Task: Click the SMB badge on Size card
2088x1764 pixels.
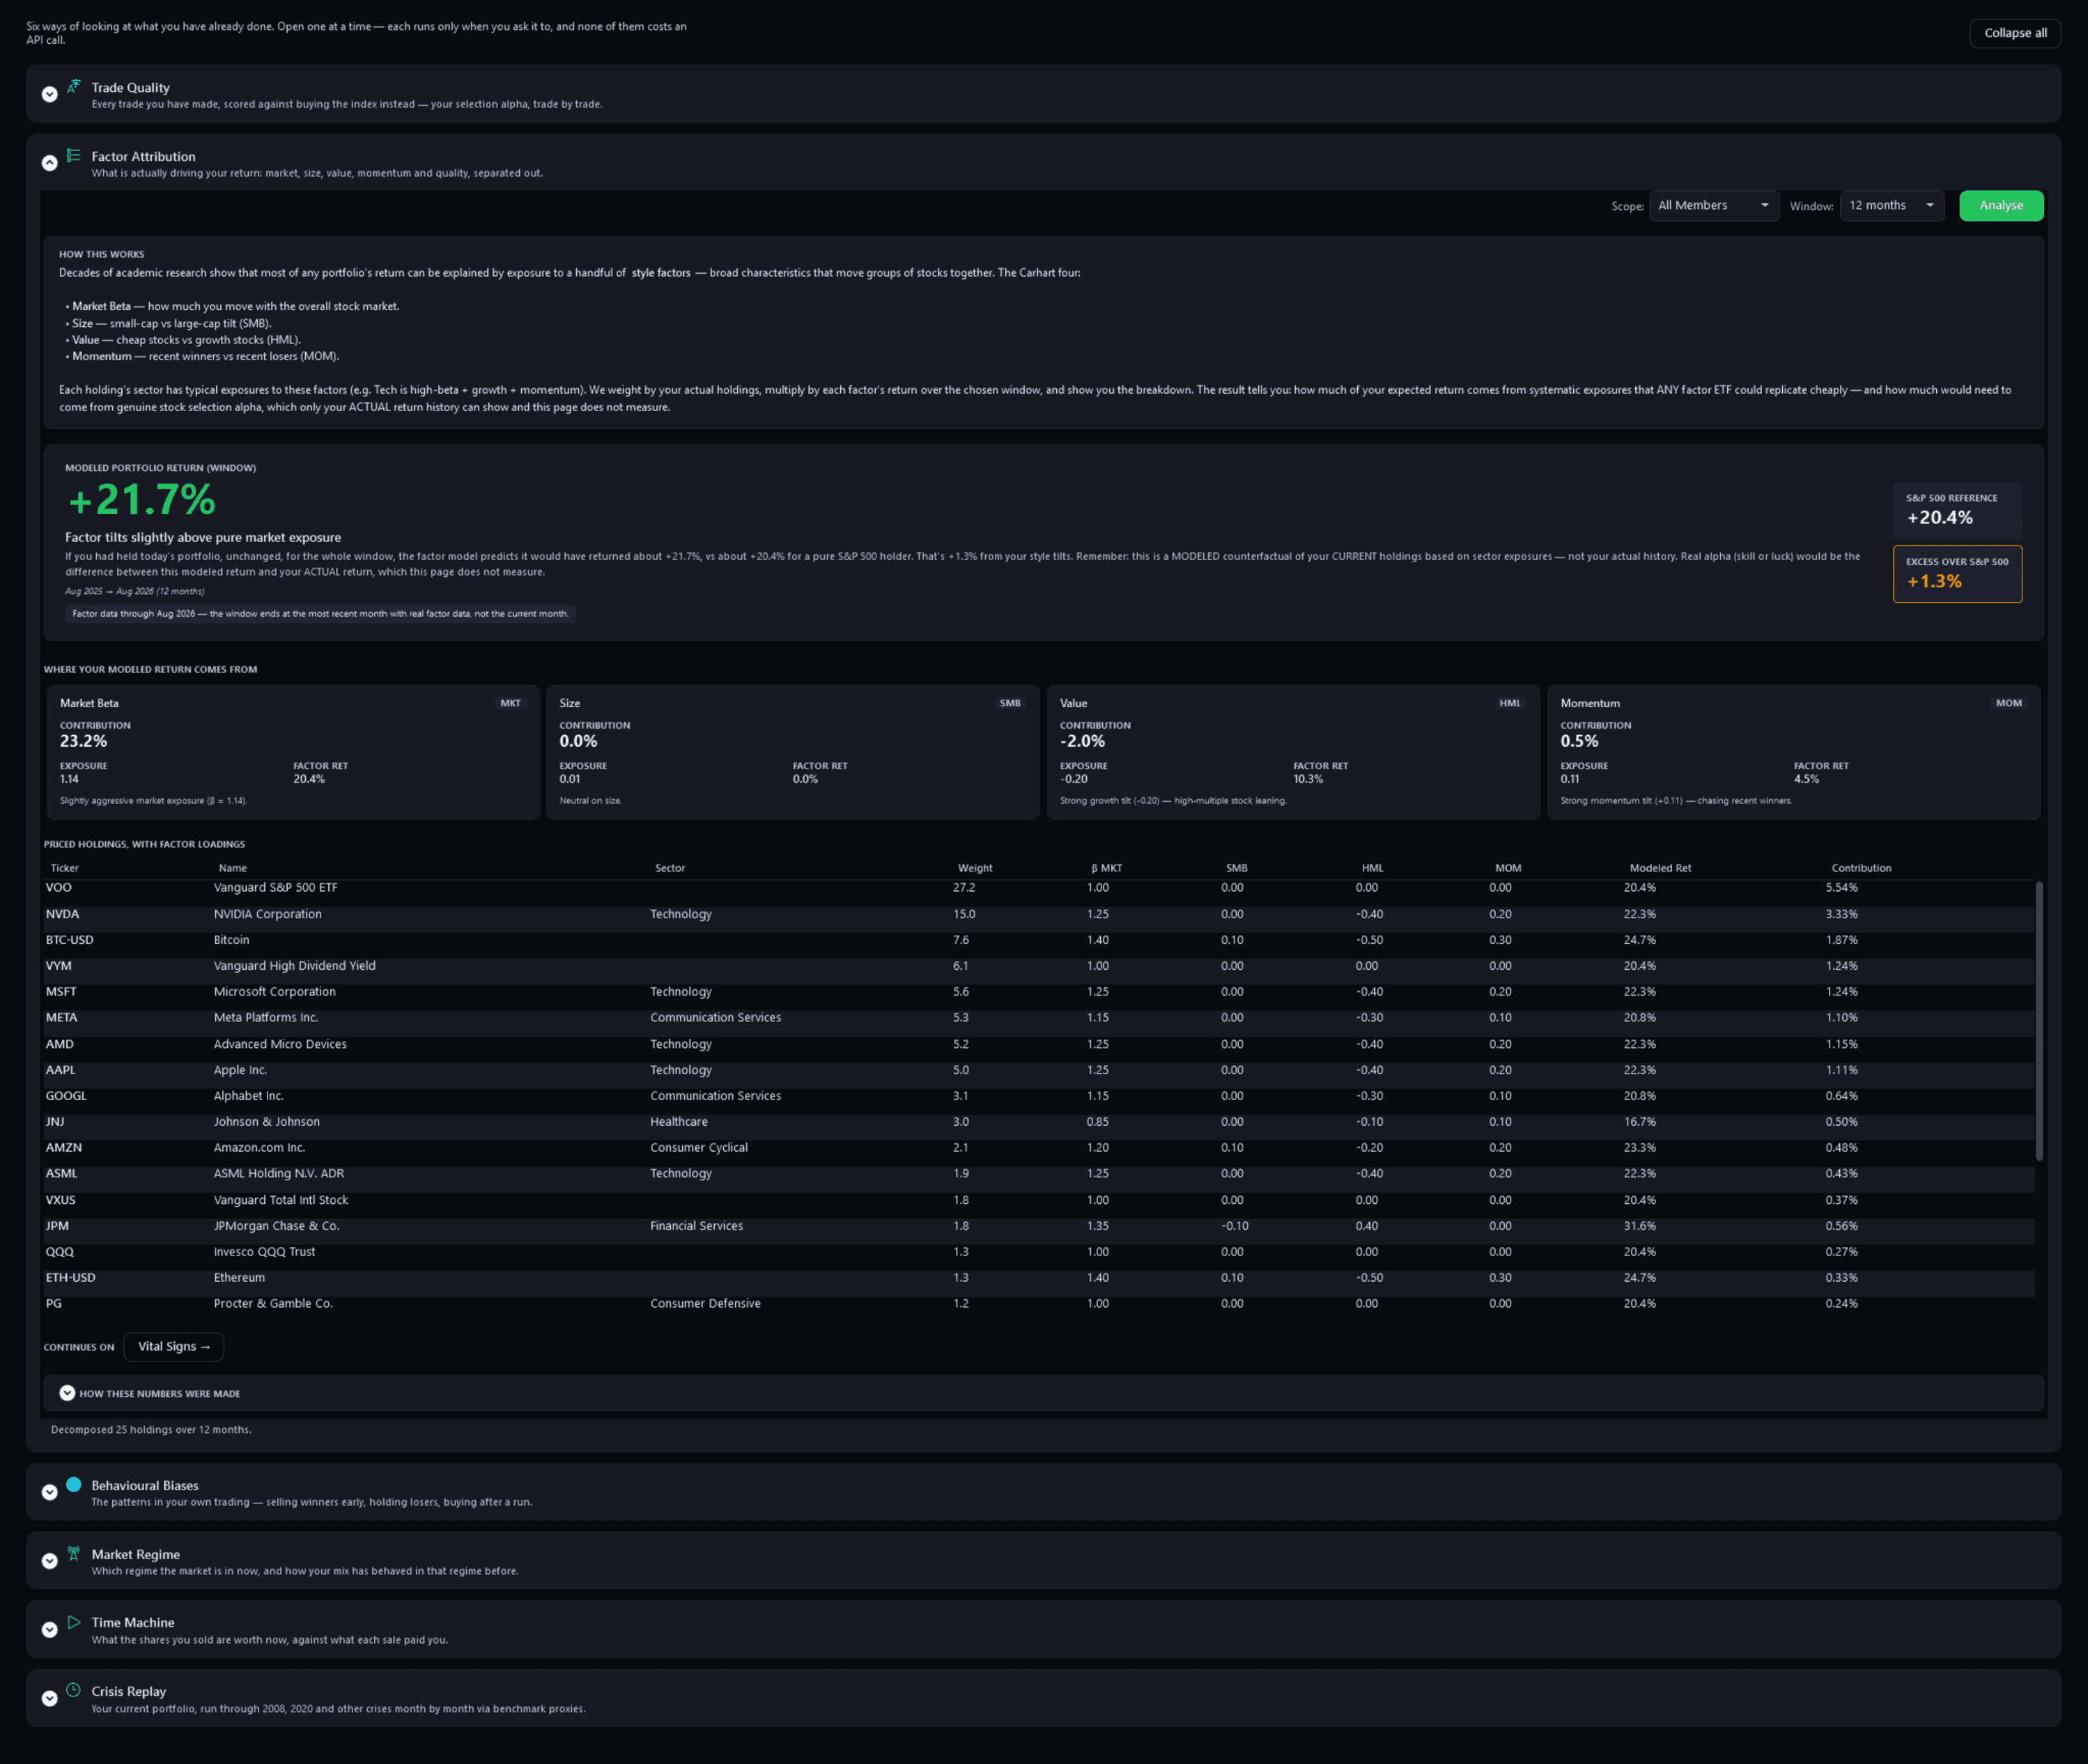Action: pyautogui.click(x=1010, y=703)
